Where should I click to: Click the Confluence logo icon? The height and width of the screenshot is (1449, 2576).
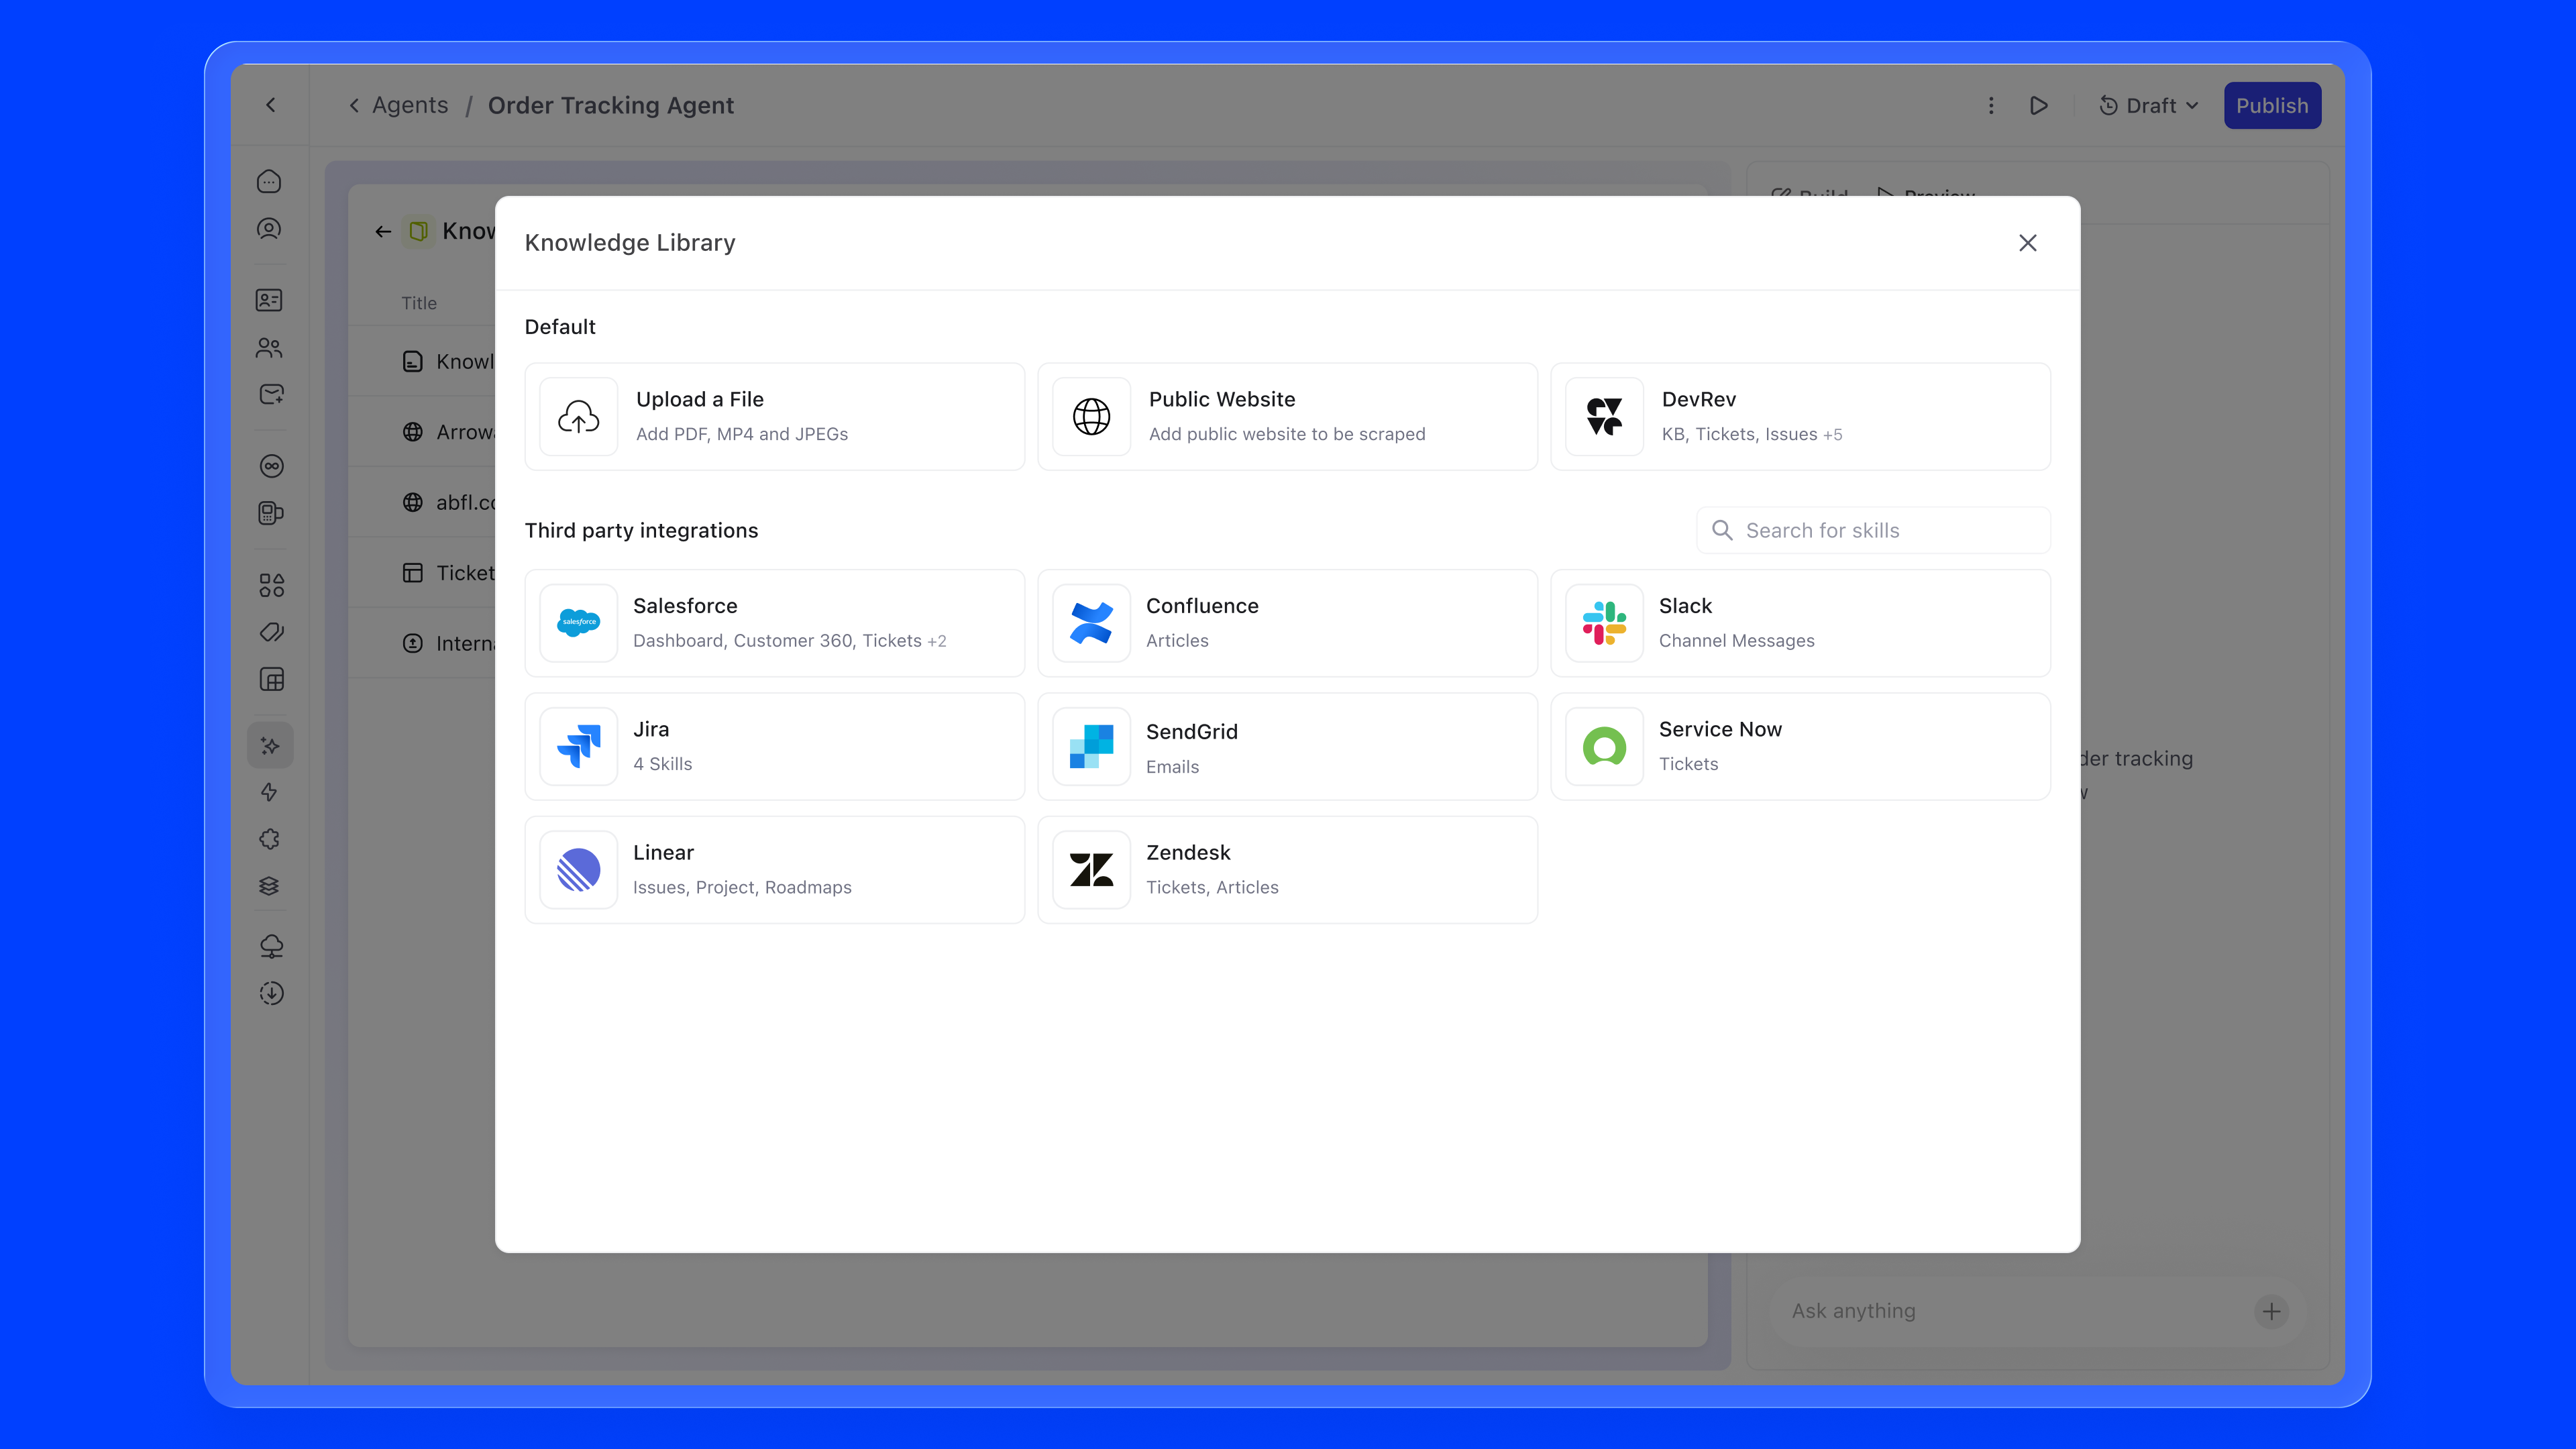(x=1092, y=623)
